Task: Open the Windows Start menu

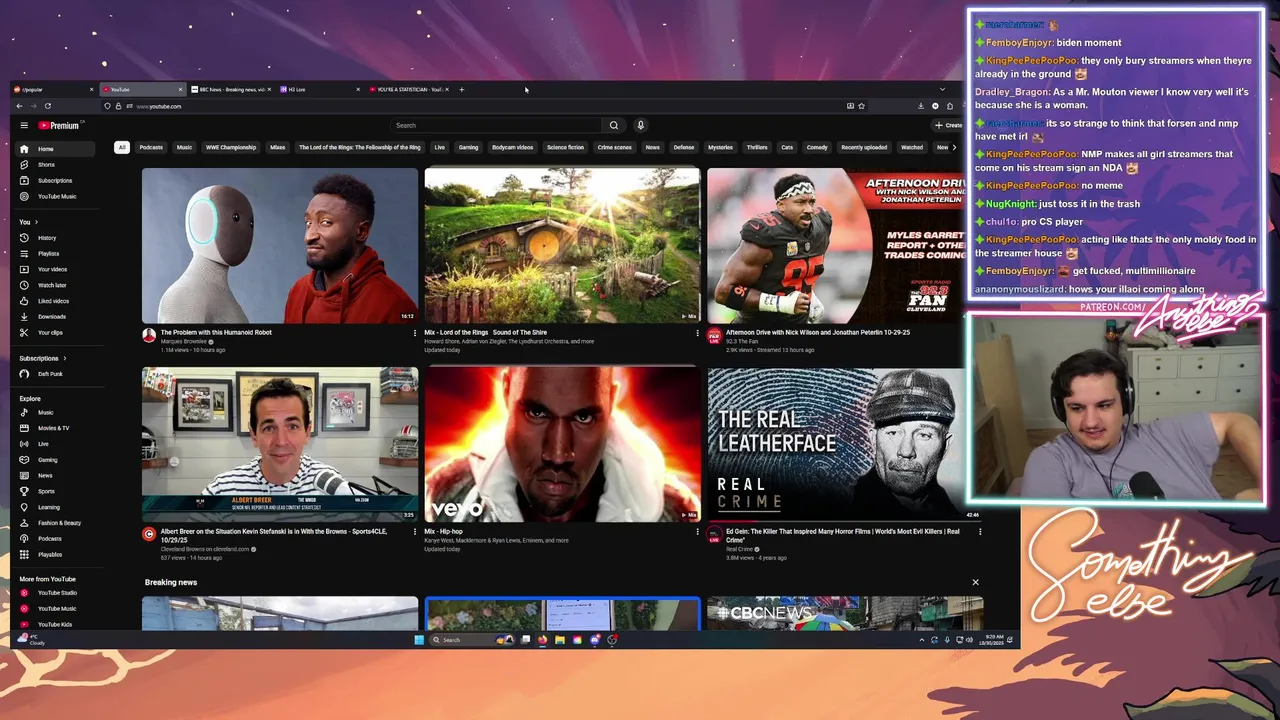Action: coord(419,640)
